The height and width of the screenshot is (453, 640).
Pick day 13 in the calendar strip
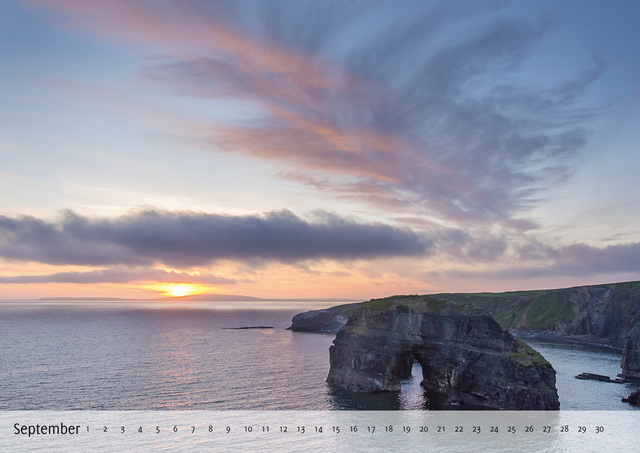(x=300, y=429)
